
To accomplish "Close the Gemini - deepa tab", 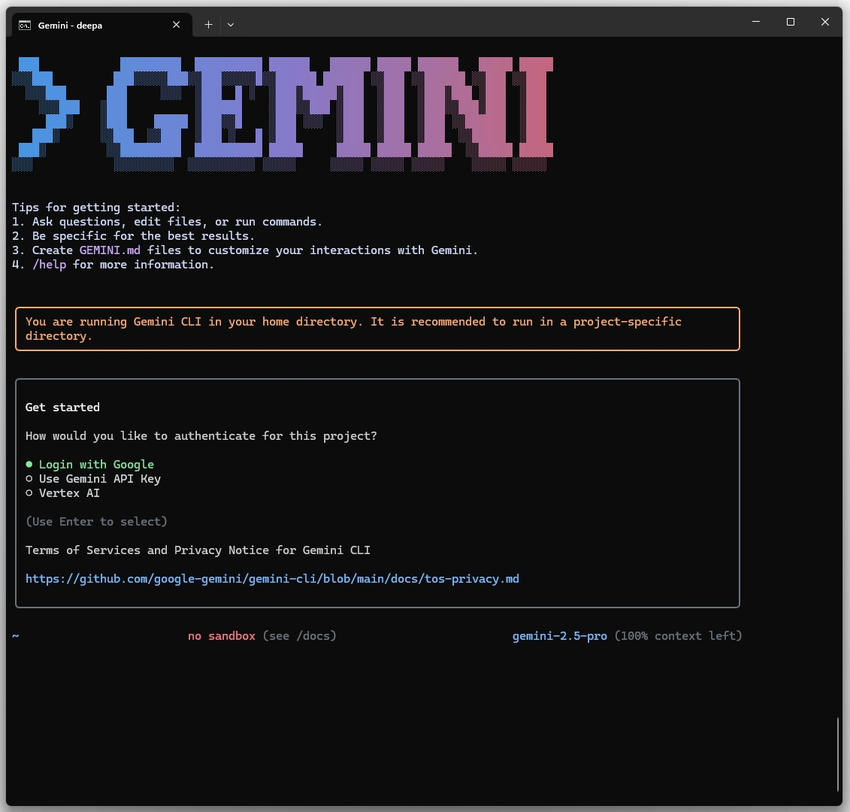I will (x=176, y=24).
